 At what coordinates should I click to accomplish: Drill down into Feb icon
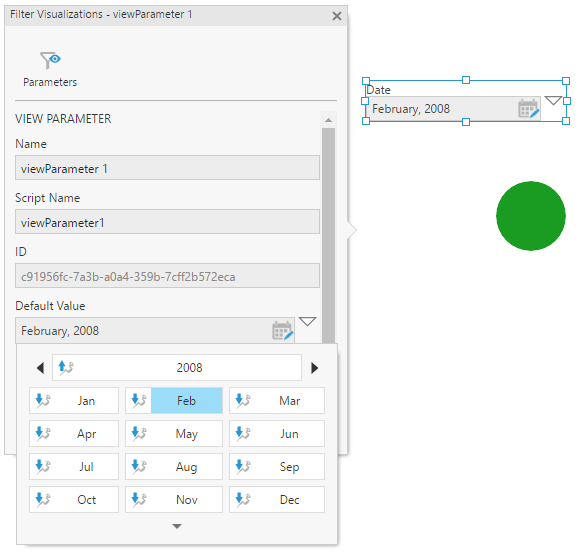pyautogui.click(x=139, y=400)
